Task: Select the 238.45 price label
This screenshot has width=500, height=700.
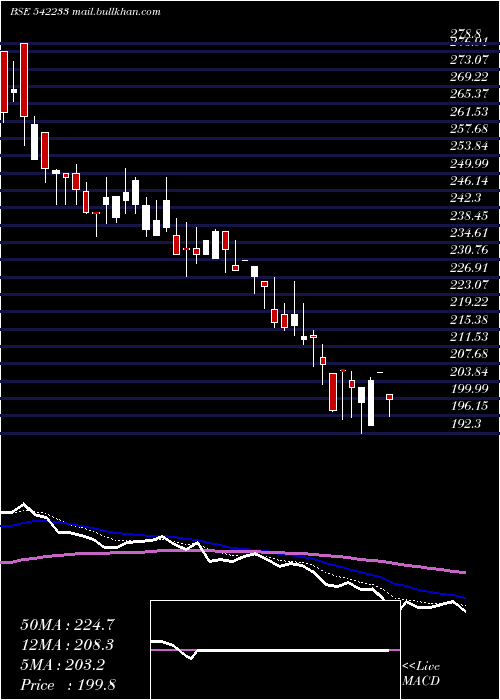Action: pyautogui.click(x=469, y=215)
